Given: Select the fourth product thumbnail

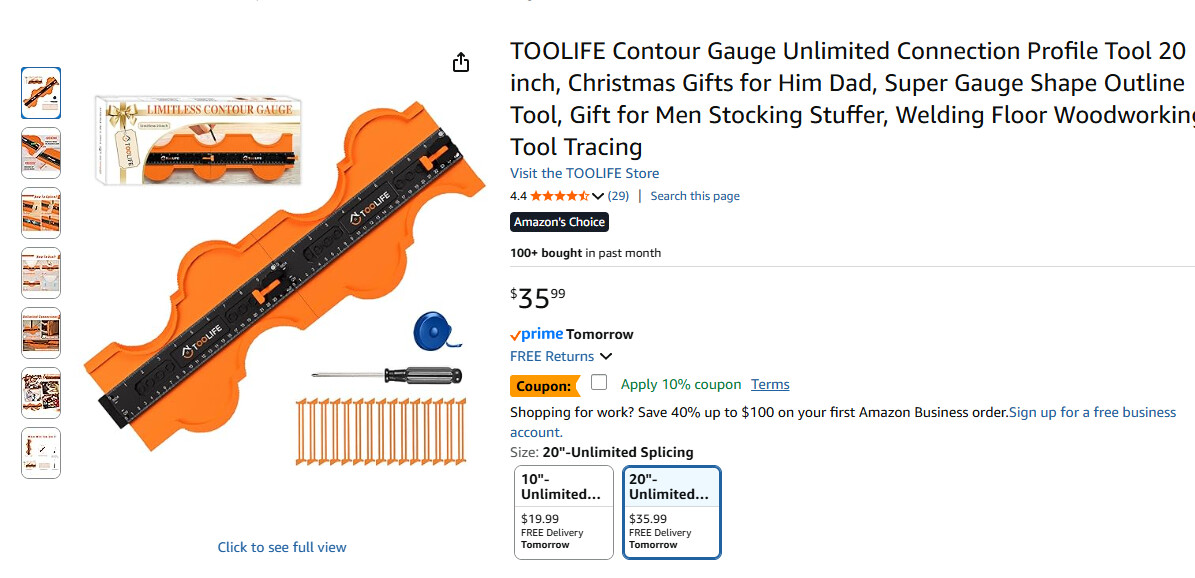Looking at the screenshot, I should coord(41,273).
